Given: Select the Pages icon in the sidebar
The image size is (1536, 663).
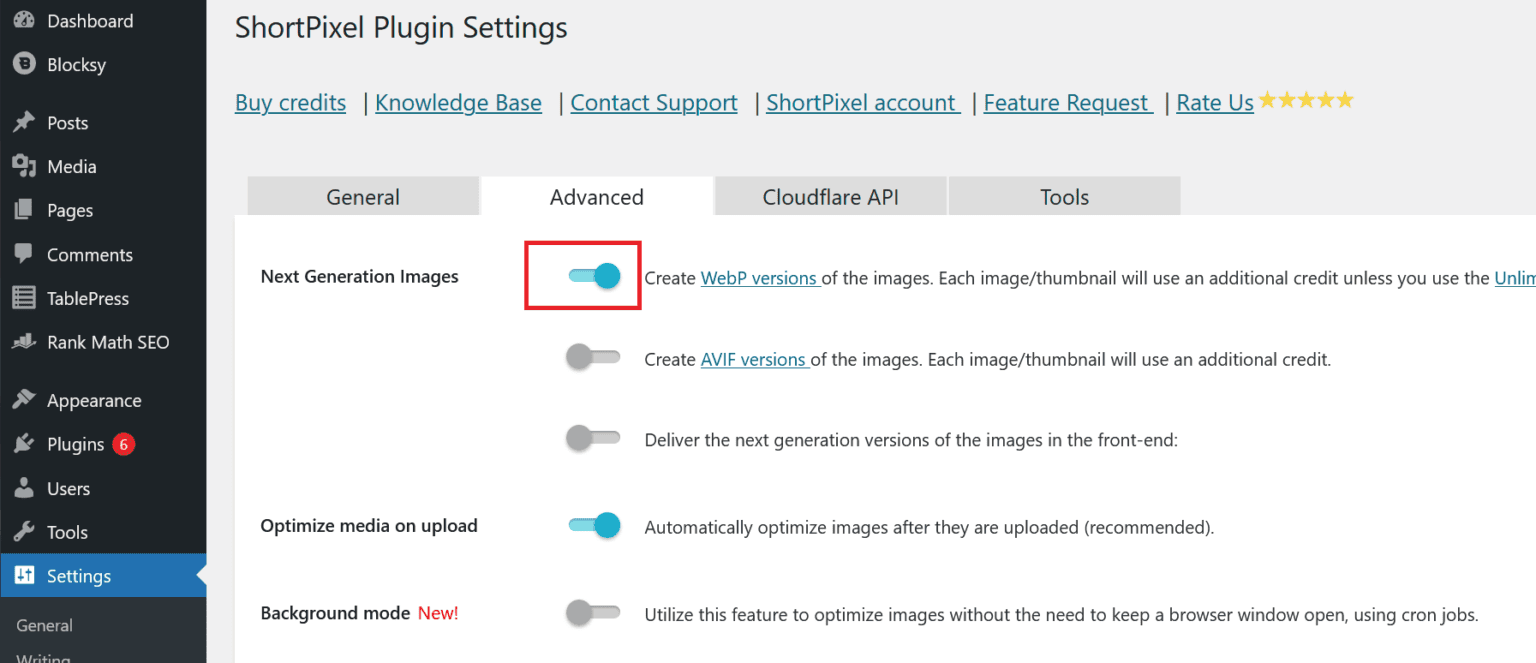Looking at the screenshot, I should [x=24, y=210].
